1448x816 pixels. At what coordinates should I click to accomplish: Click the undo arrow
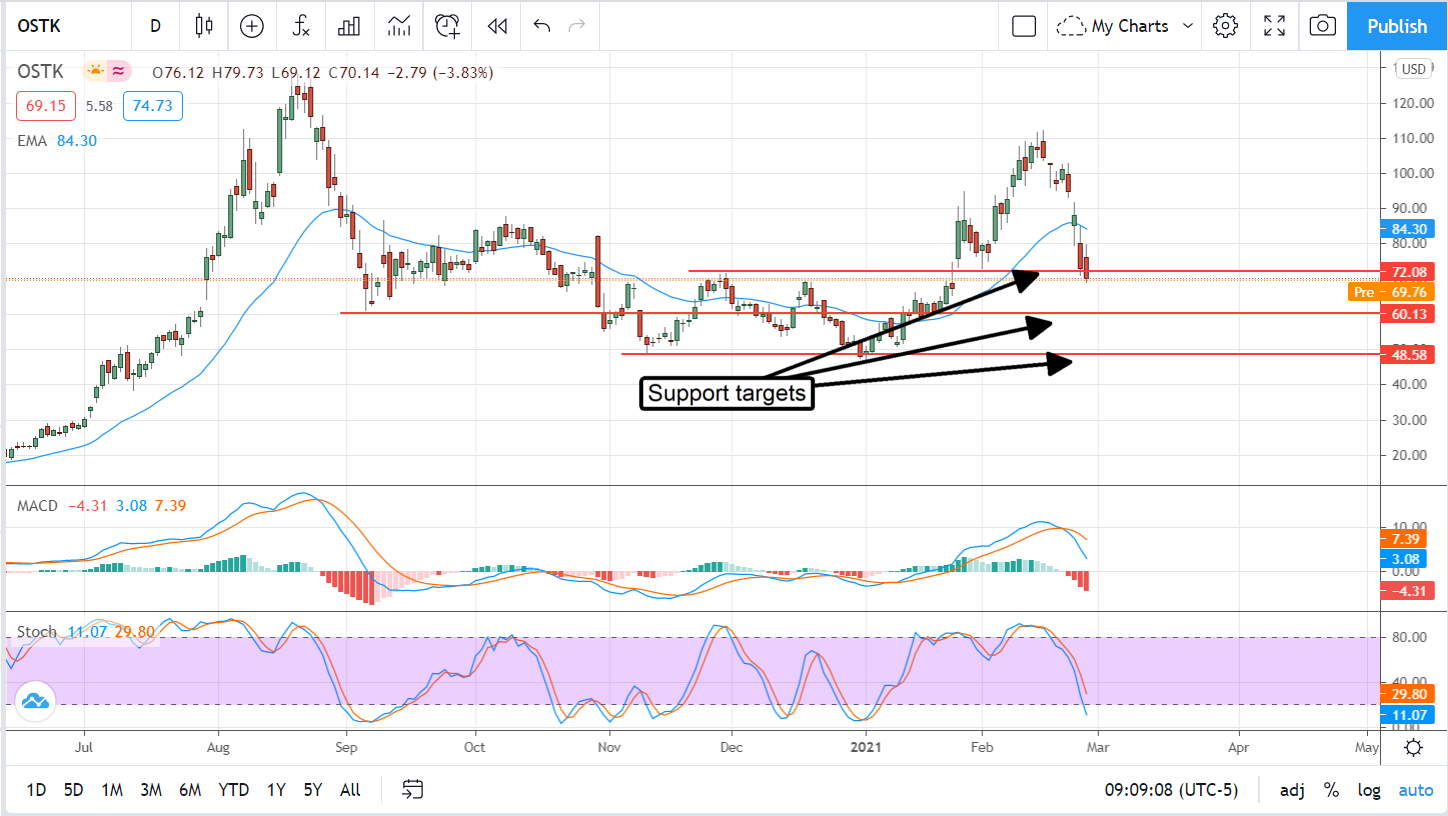pyautogui.click(x=542, y=26)
